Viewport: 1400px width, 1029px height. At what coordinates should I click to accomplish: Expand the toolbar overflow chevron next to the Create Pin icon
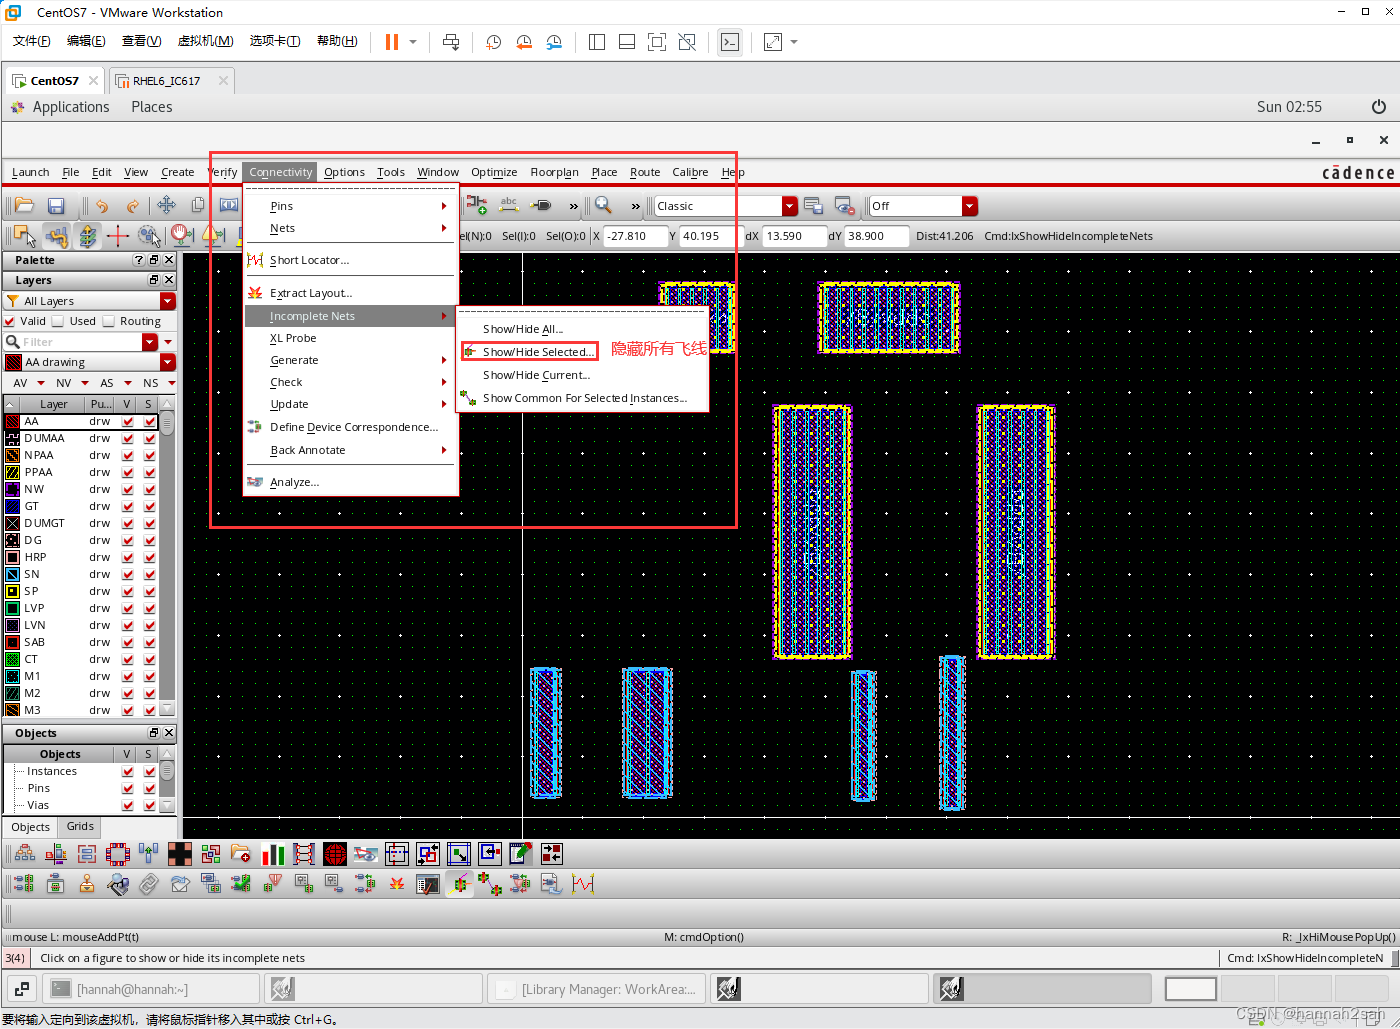[x=573, y=206]
